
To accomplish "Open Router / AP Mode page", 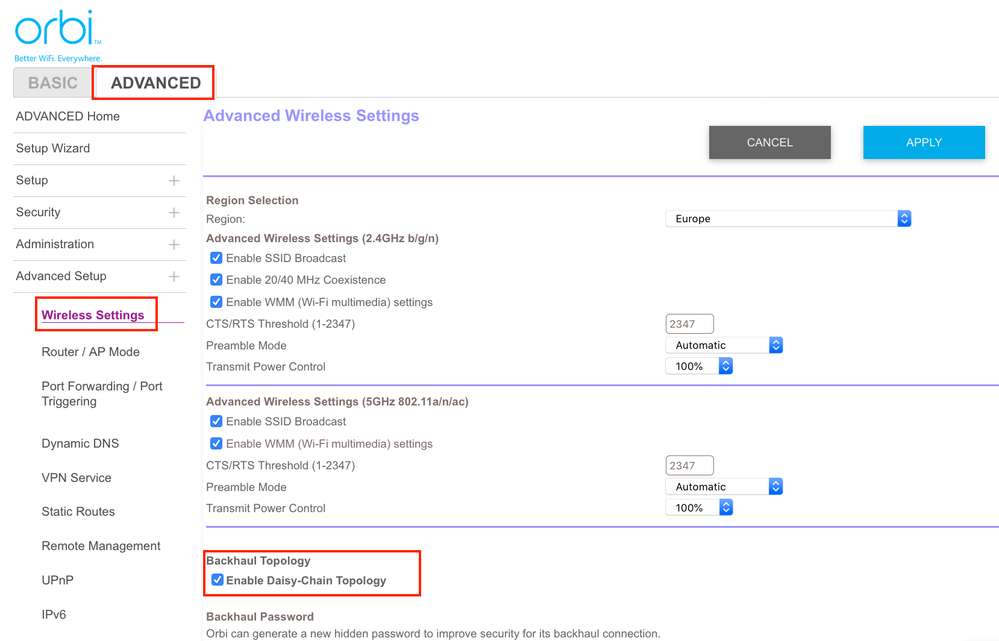I will click(x=91, y=352).
